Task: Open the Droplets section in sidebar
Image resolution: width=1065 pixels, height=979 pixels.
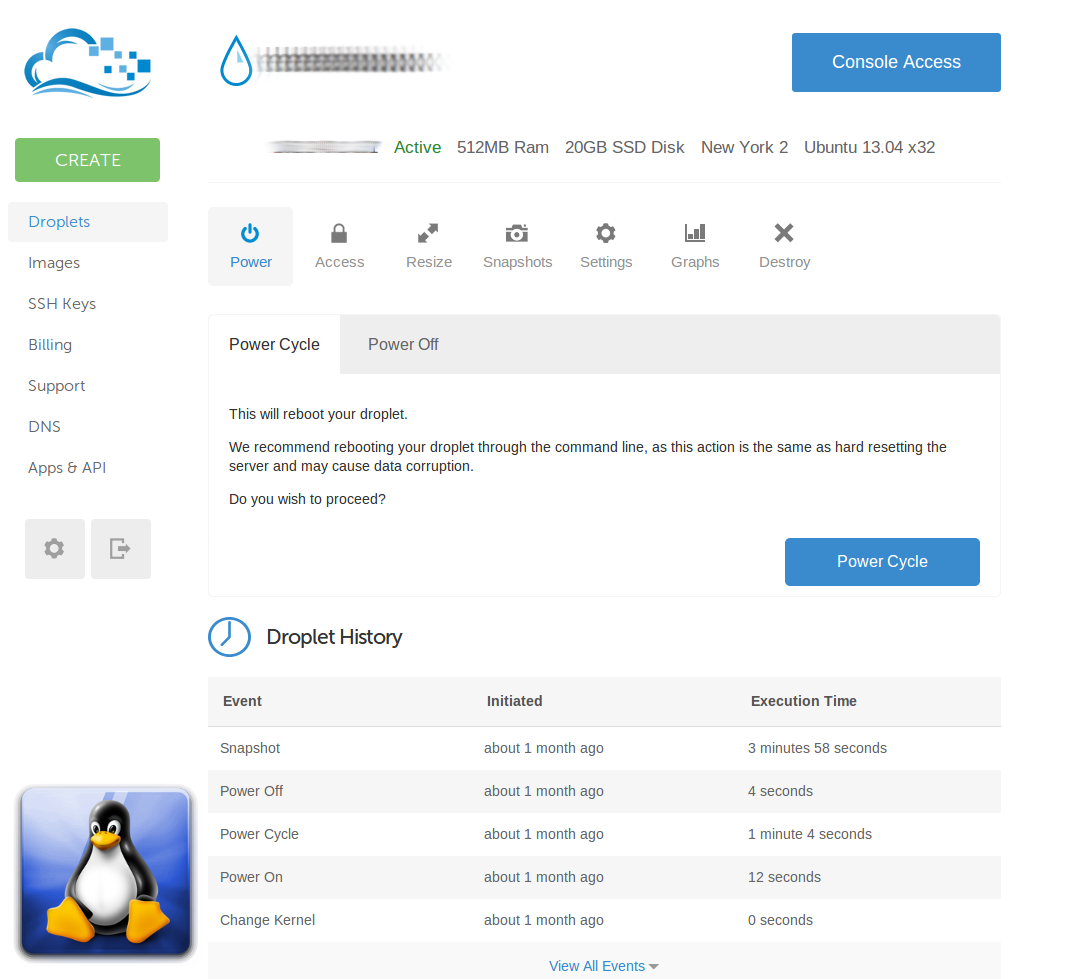Action: click(x=58, y=221)
